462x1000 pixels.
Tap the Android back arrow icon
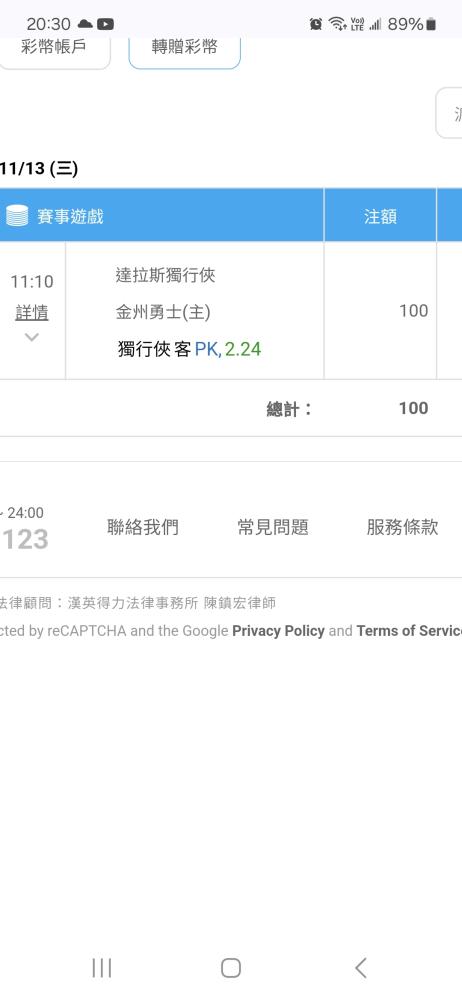[361, 967]
